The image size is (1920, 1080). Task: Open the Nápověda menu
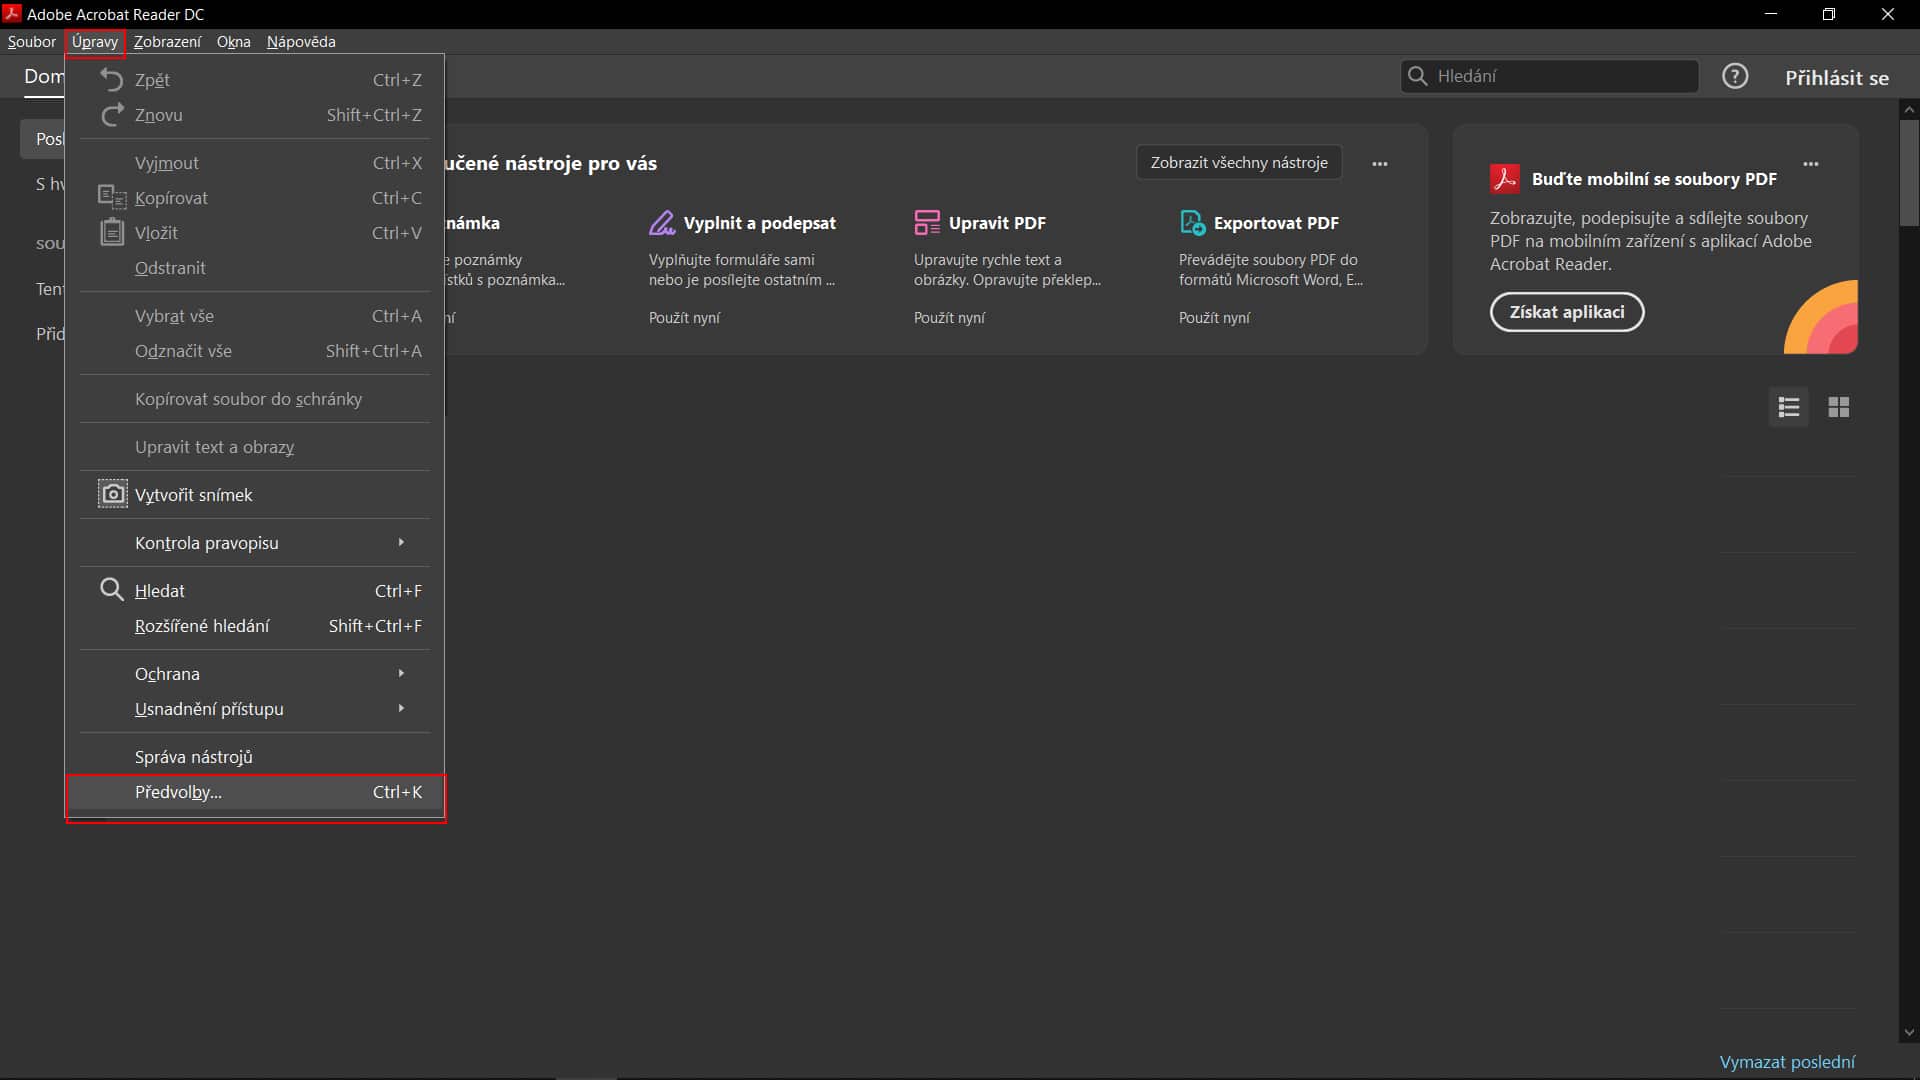301,42
